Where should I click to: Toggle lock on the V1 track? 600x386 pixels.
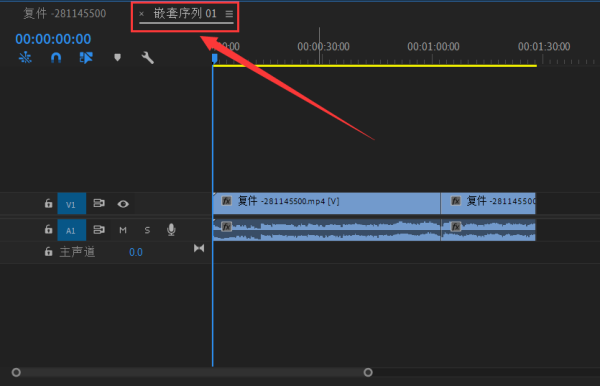(x=48, y=203)
